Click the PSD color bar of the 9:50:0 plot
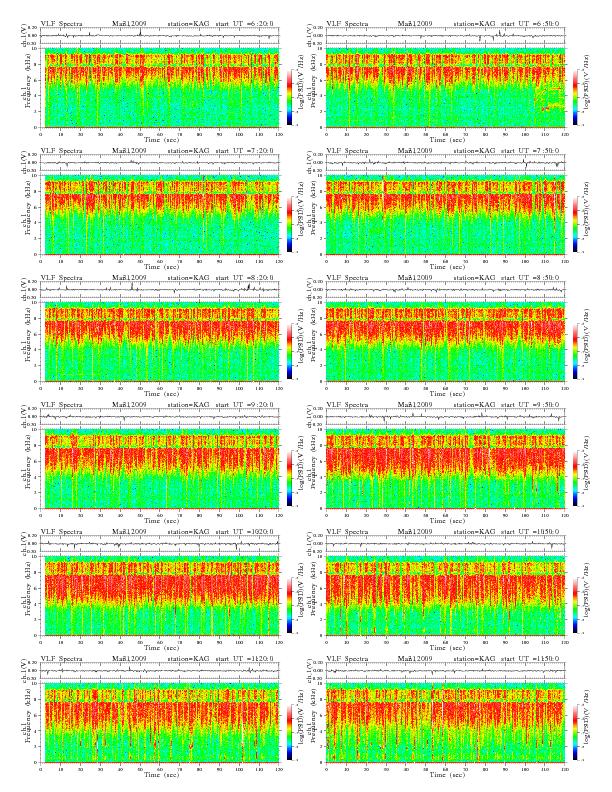Screen dimensions: 612x792 tap(575, 478)
